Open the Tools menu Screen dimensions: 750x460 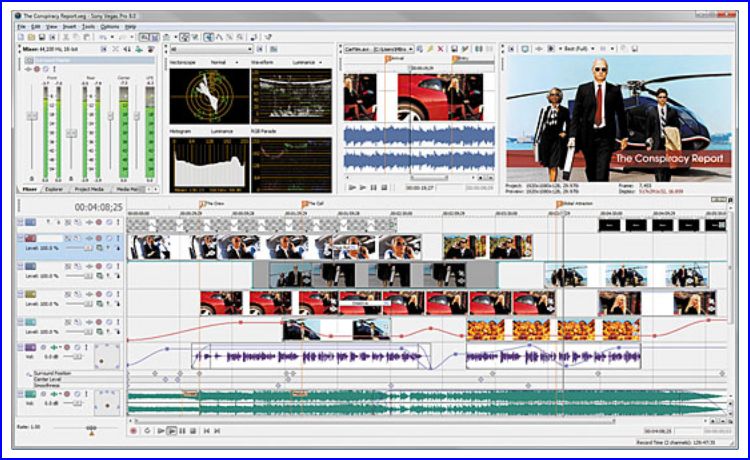pos(88,26)
